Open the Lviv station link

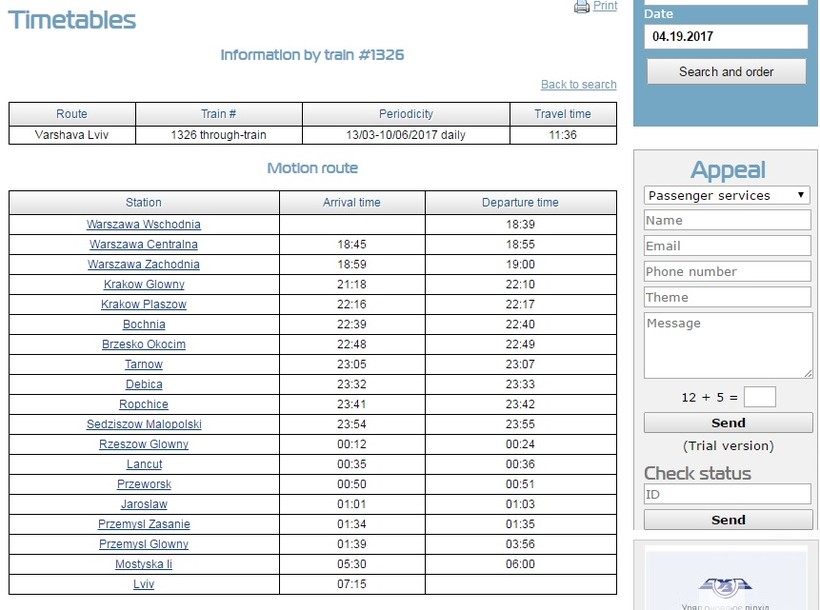[x=144, y=585]
